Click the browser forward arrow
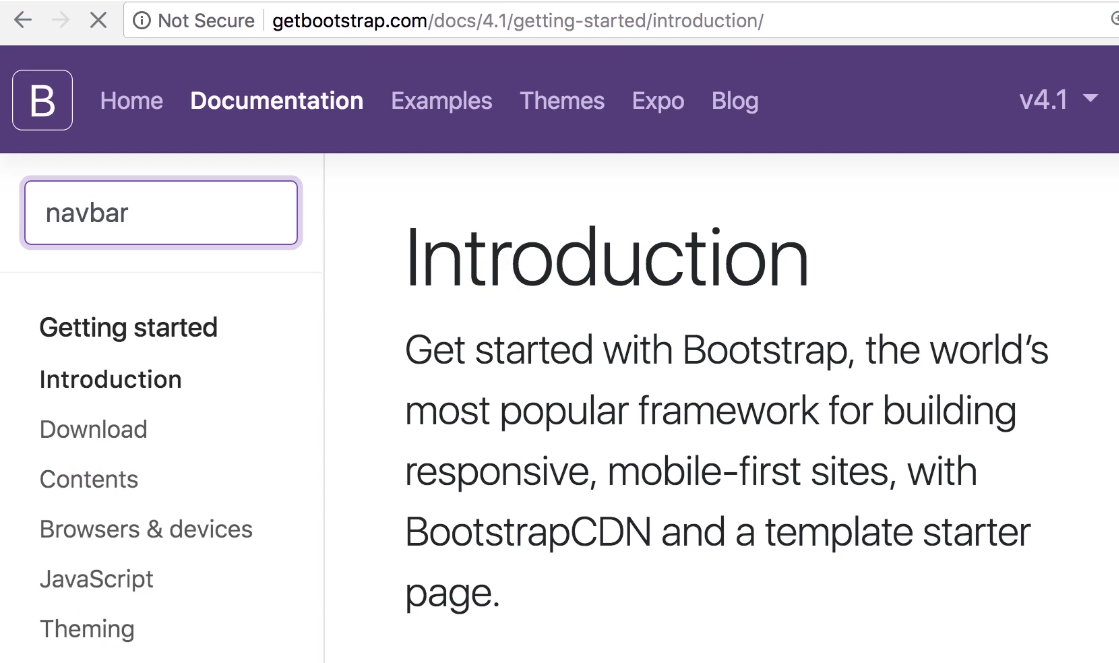Screen dimensions: 1119x663 [x=61, y=20]
